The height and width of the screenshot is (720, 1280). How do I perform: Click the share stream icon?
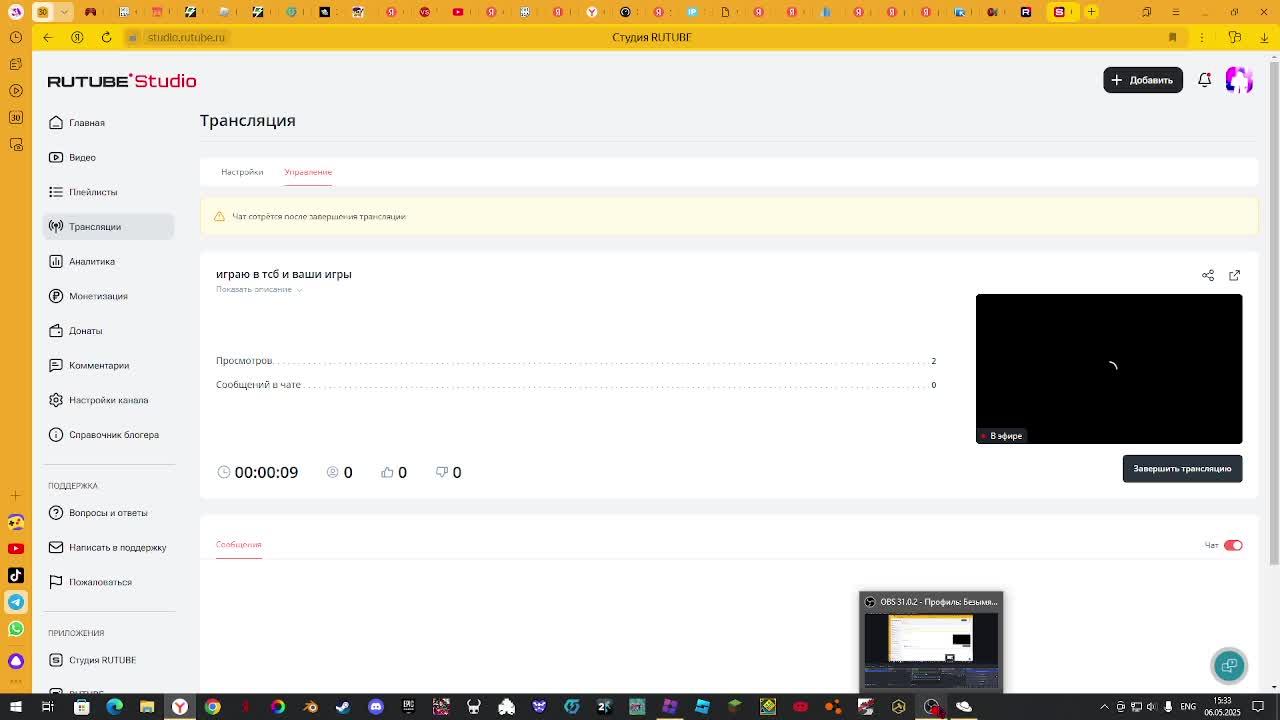1208,275
